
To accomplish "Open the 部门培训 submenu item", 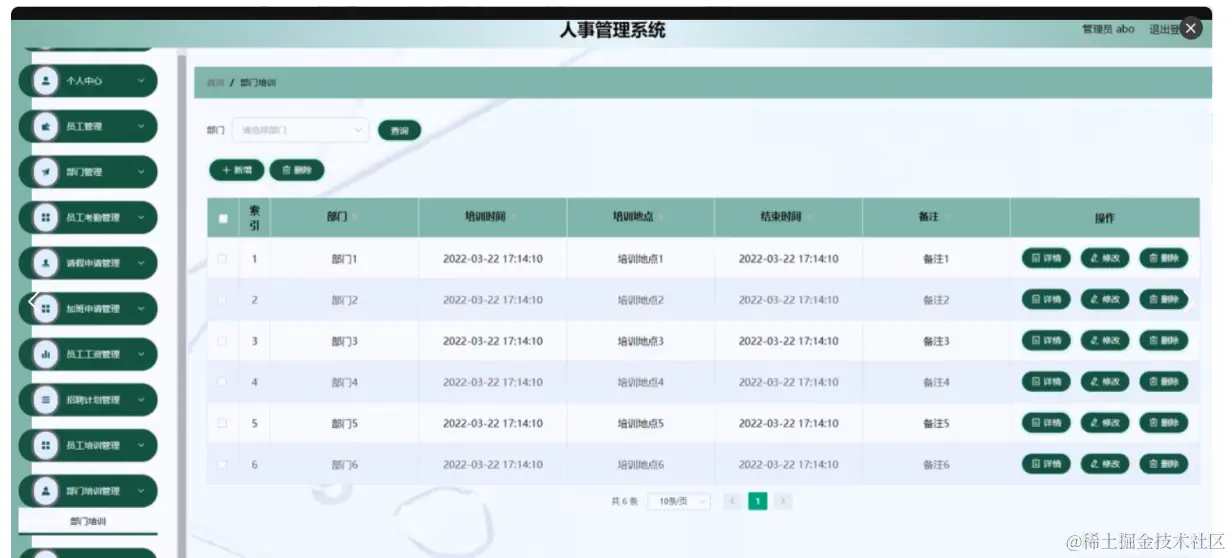I will pos(88,521).
